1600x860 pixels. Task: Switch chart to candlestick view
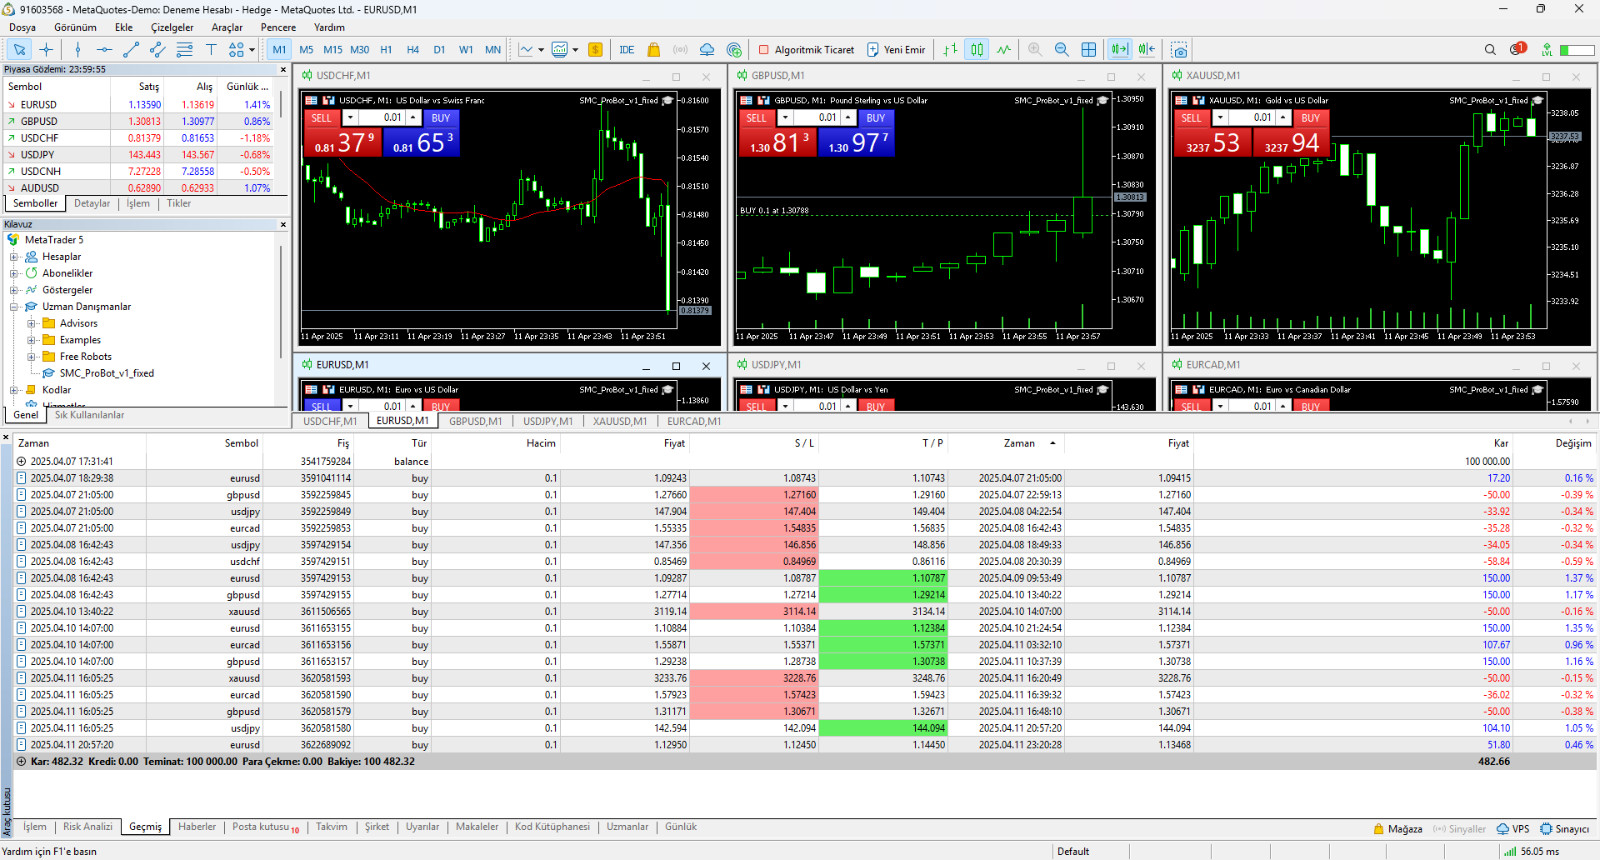click(977, 49)
